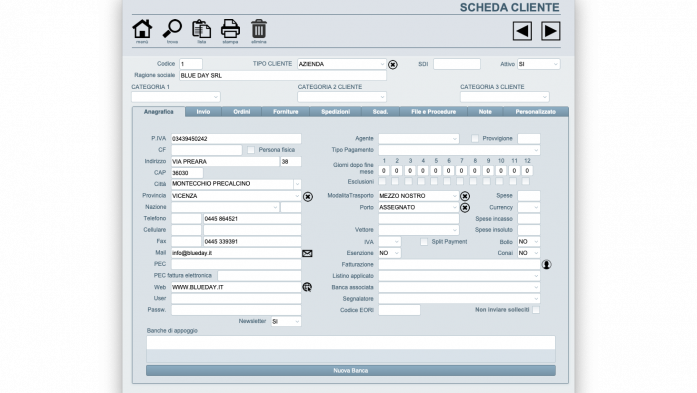
Task: Open the Listino applicato dropdown
Action: point(459,276)
